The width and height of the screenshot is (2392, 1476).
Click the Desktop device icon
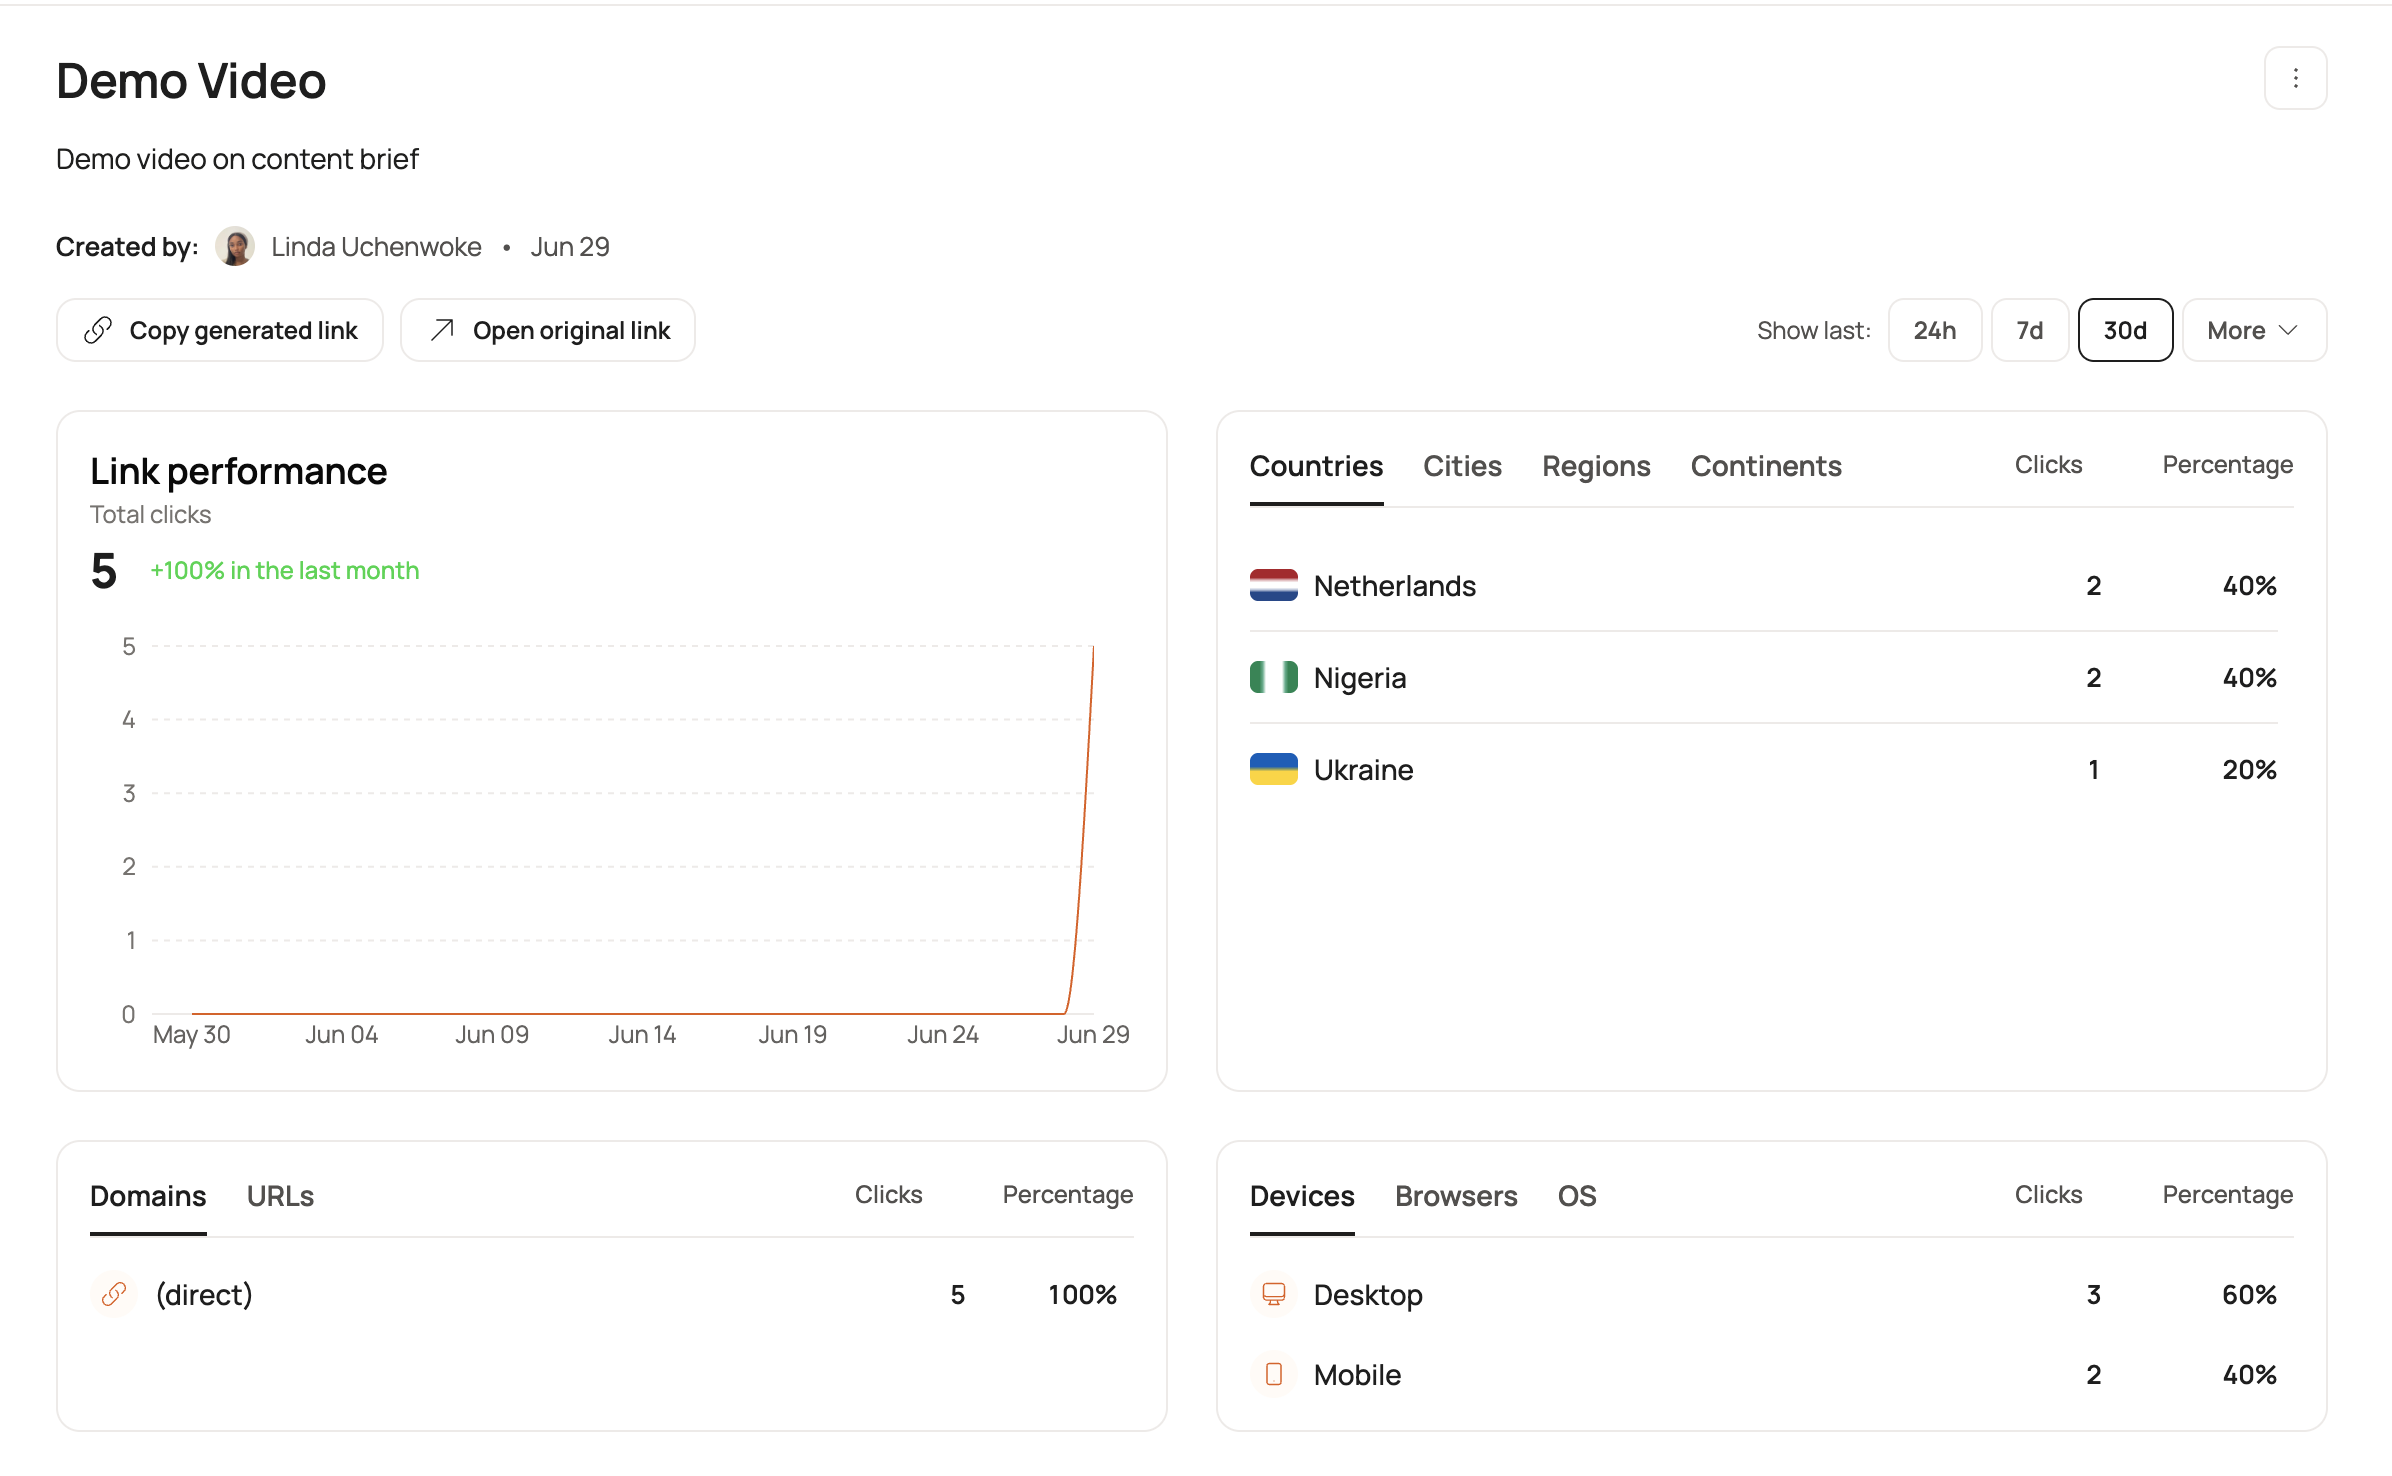coord(1274,1294)
